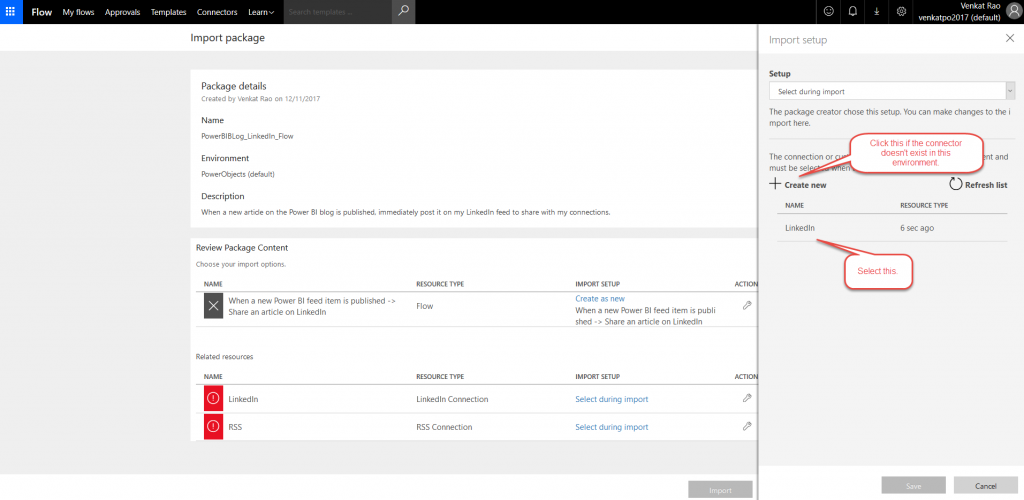Click the user account avatar
The width and height of the screenshot is (1024, 500).
(x=1010, y=12)
